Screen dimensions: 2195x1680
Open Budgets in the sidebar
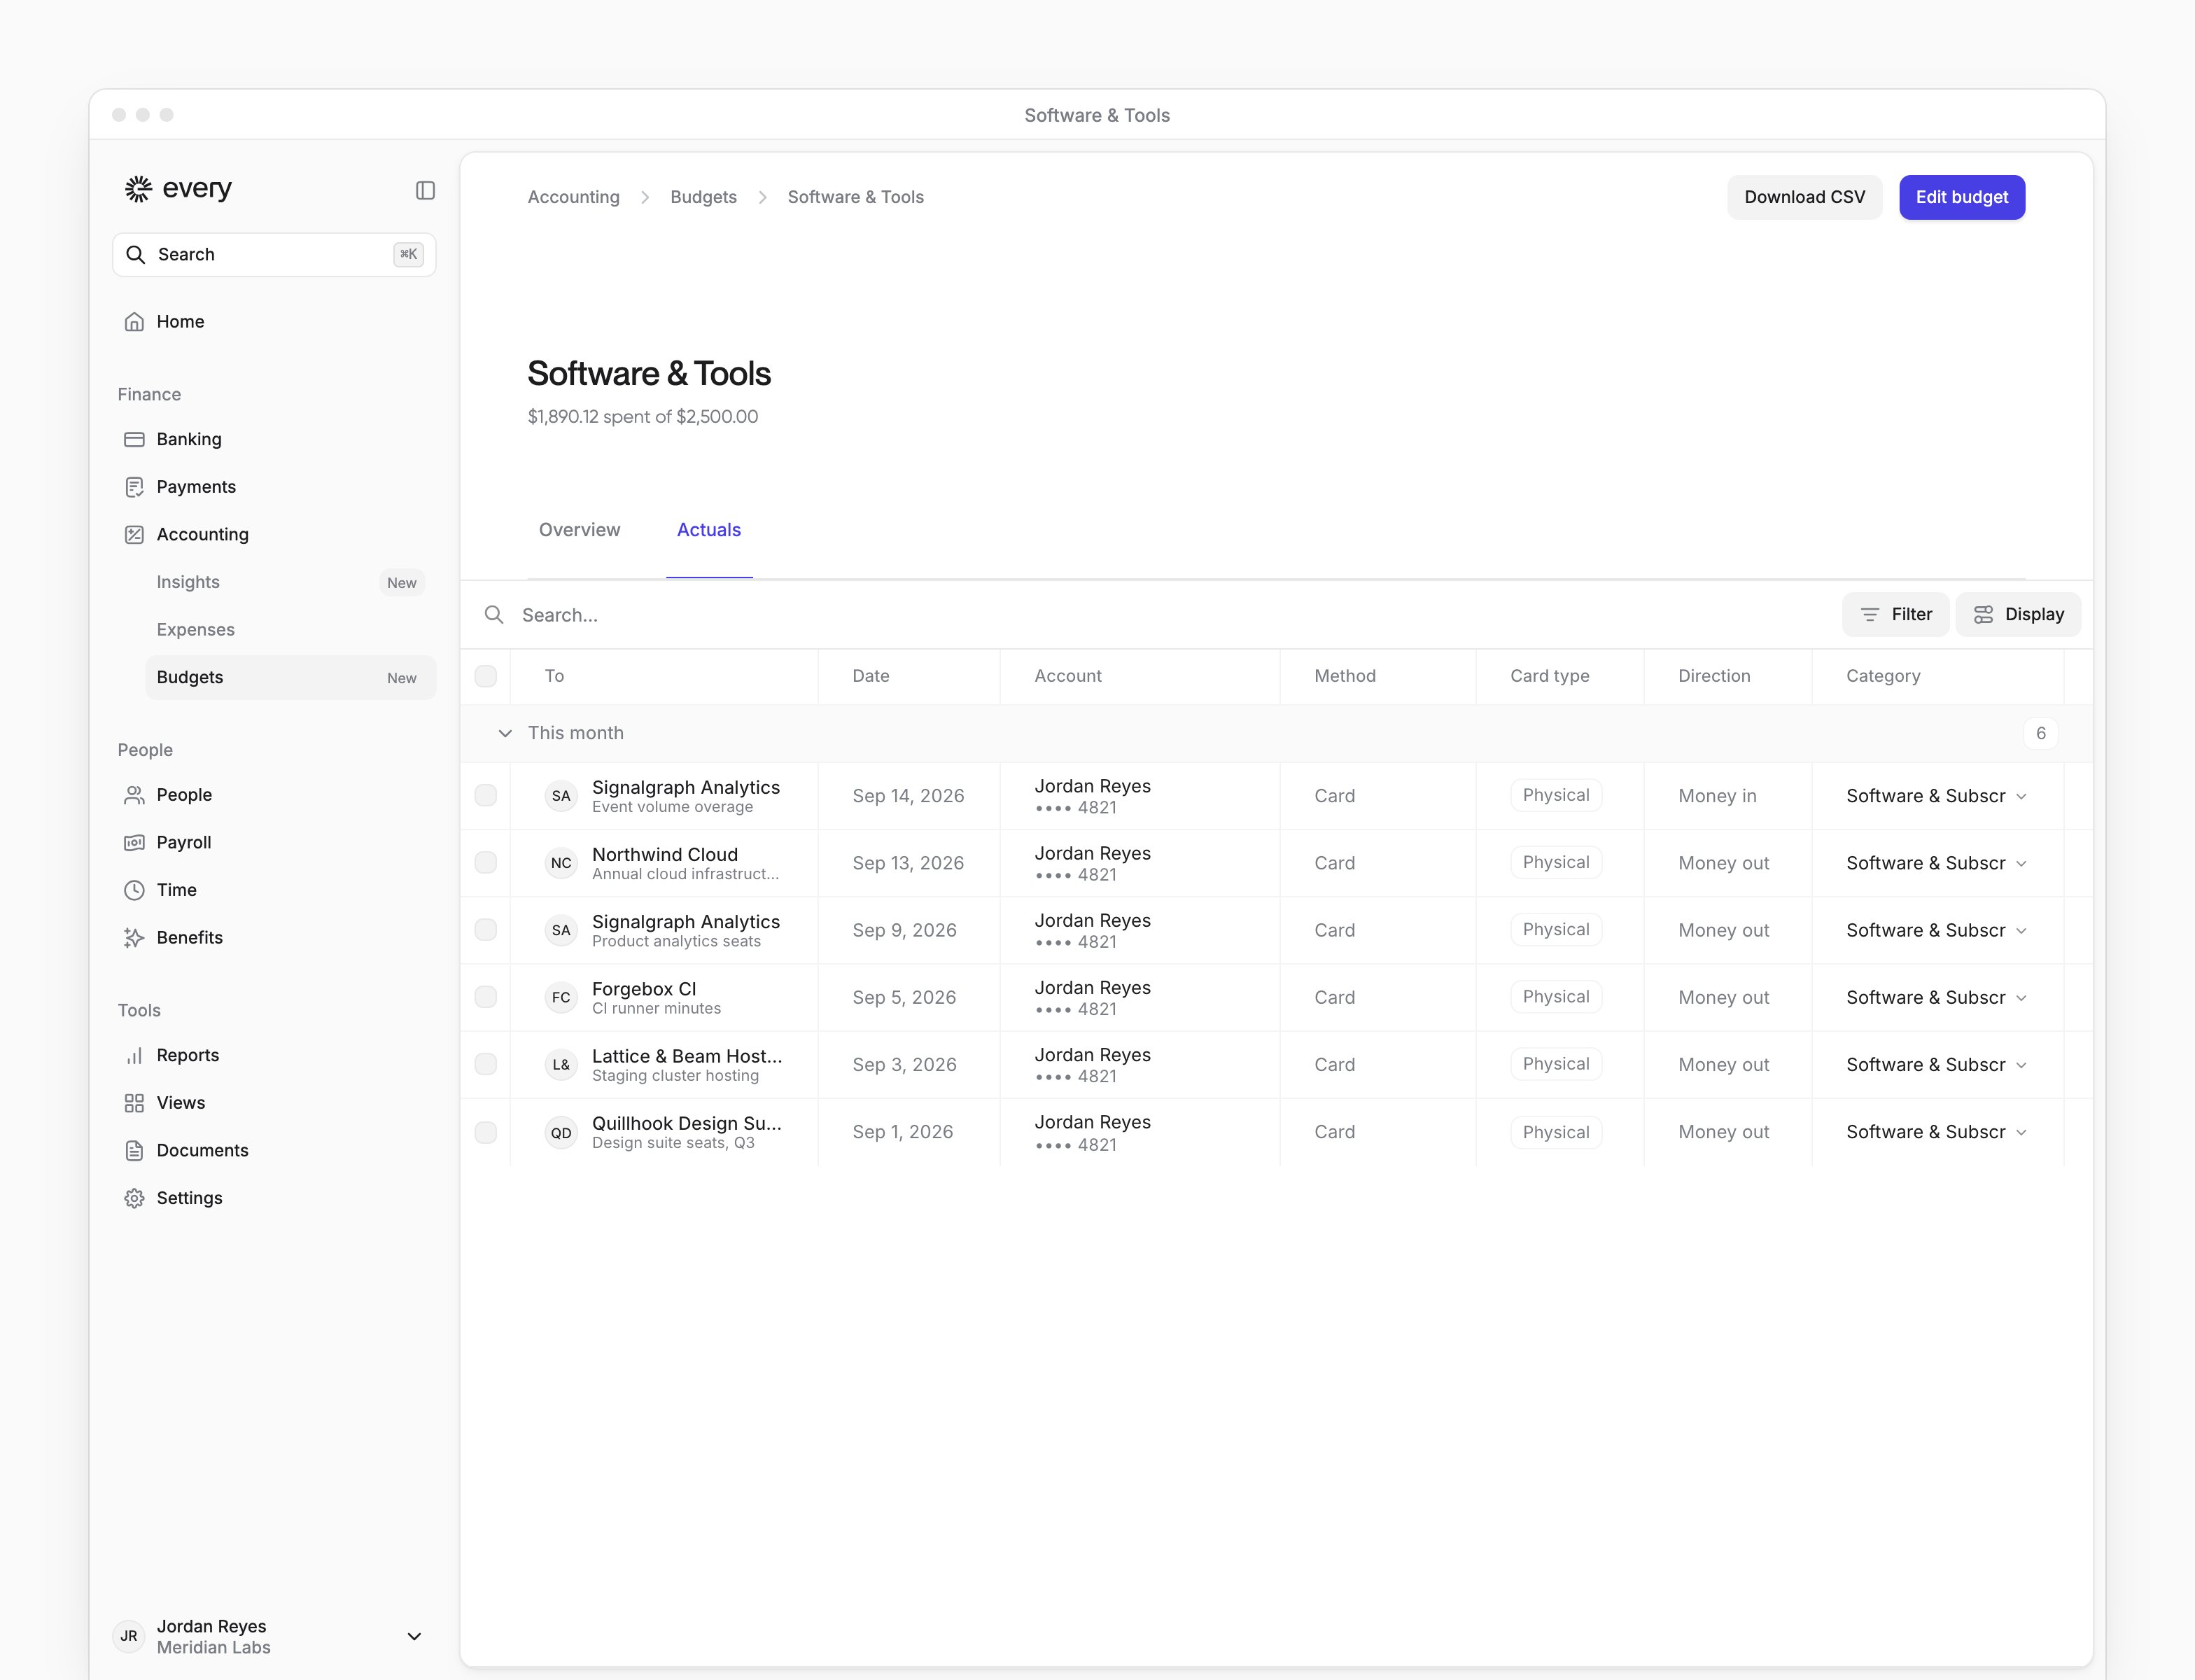pyautogui.click(x=291, y=677)
